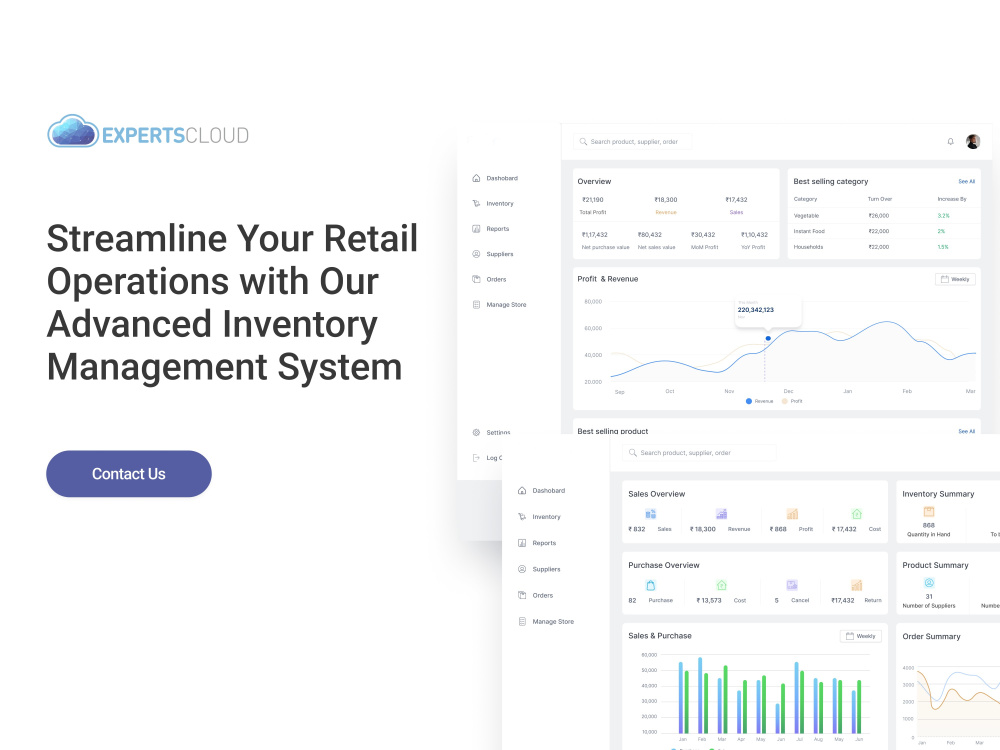Viewport: 1000px width, 750px height.
Task: Click the Instant Food category row
Action: [x=884, y=231]
